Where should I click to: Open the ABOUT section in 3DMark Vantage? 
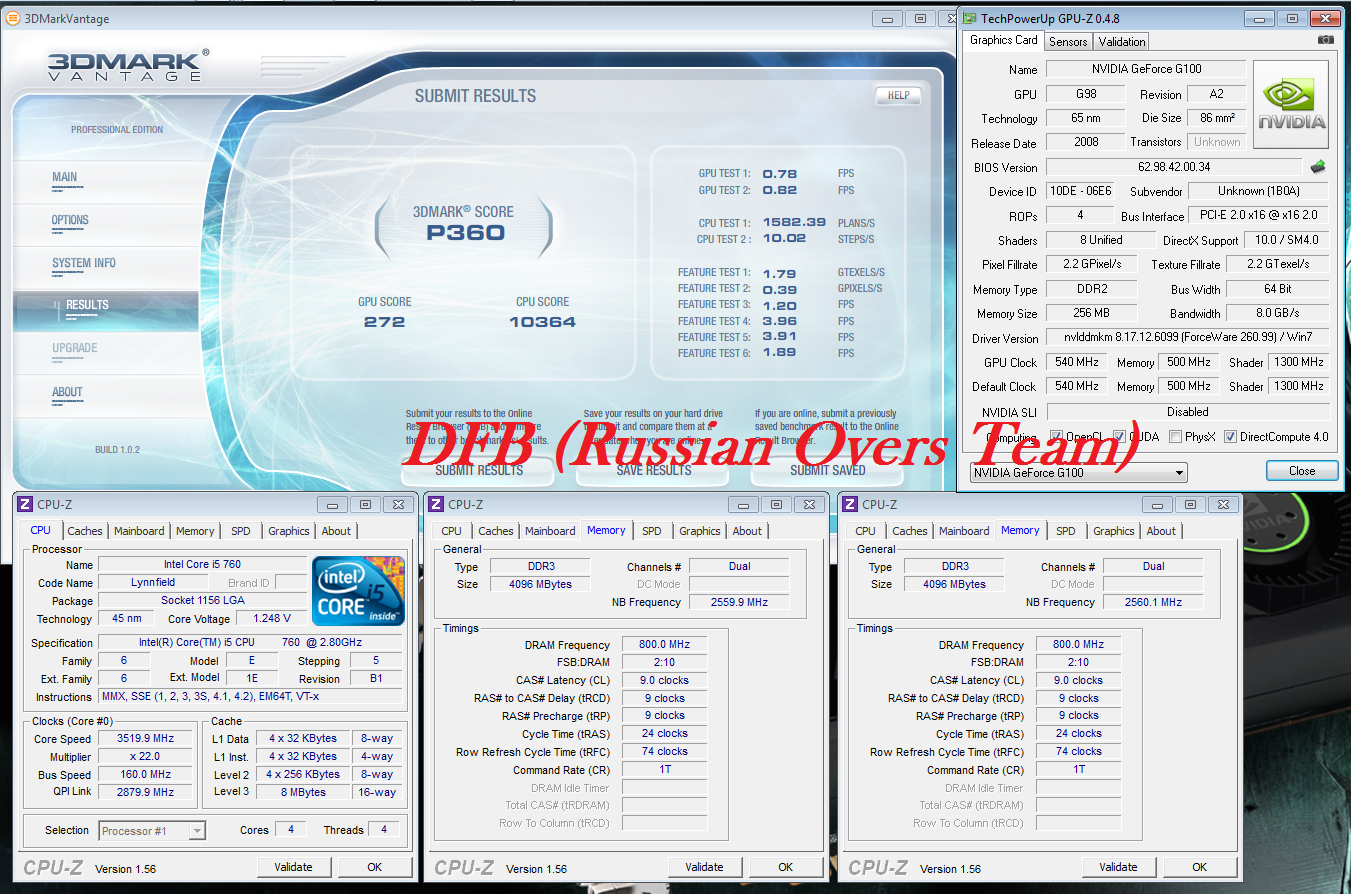(106, 395)
